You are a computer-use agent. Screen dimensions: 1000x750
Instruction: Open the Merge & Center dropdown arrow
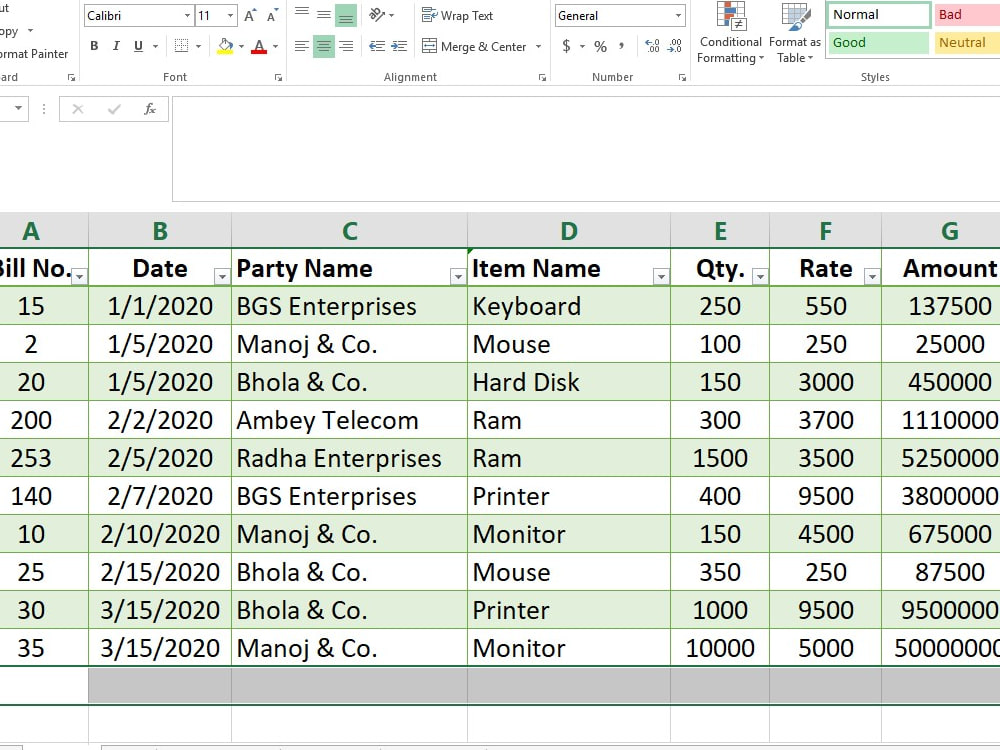click(x=538, y=46)
